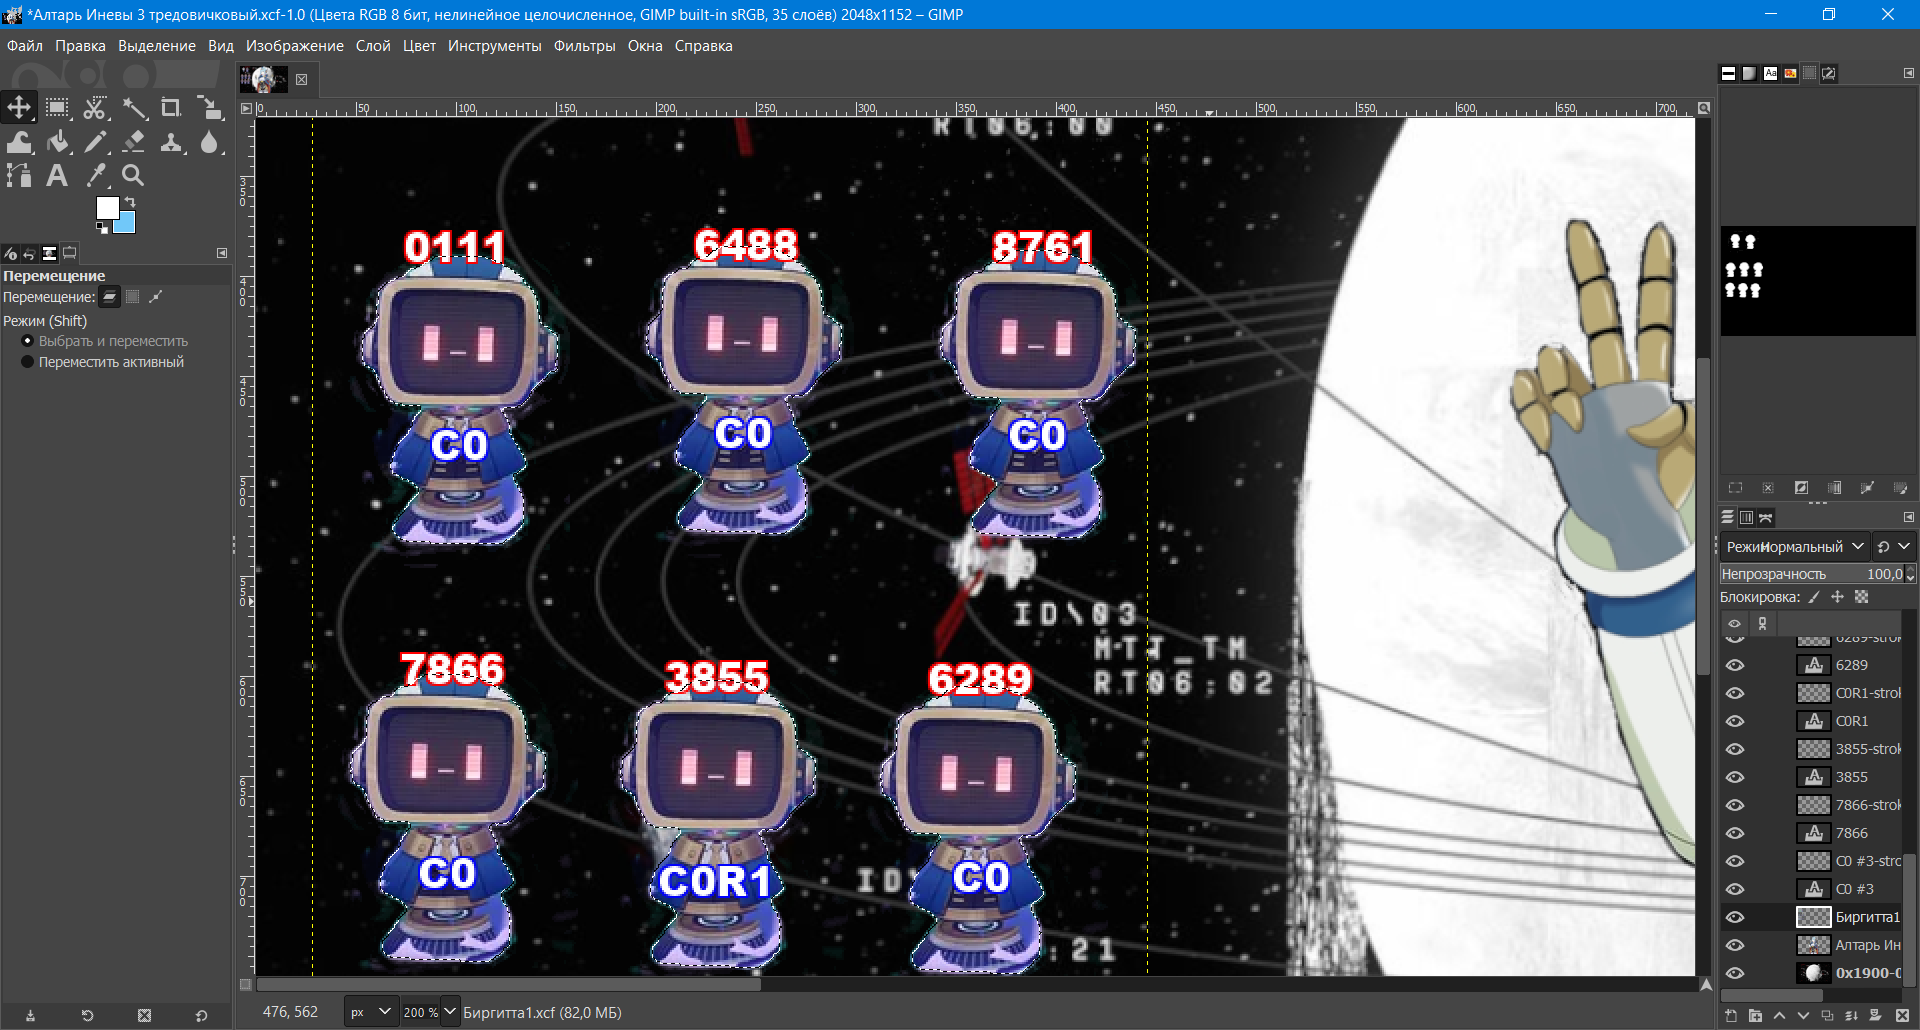Create a new layer group
Screen dimensions: 1920x1030
[1755, 1016]
